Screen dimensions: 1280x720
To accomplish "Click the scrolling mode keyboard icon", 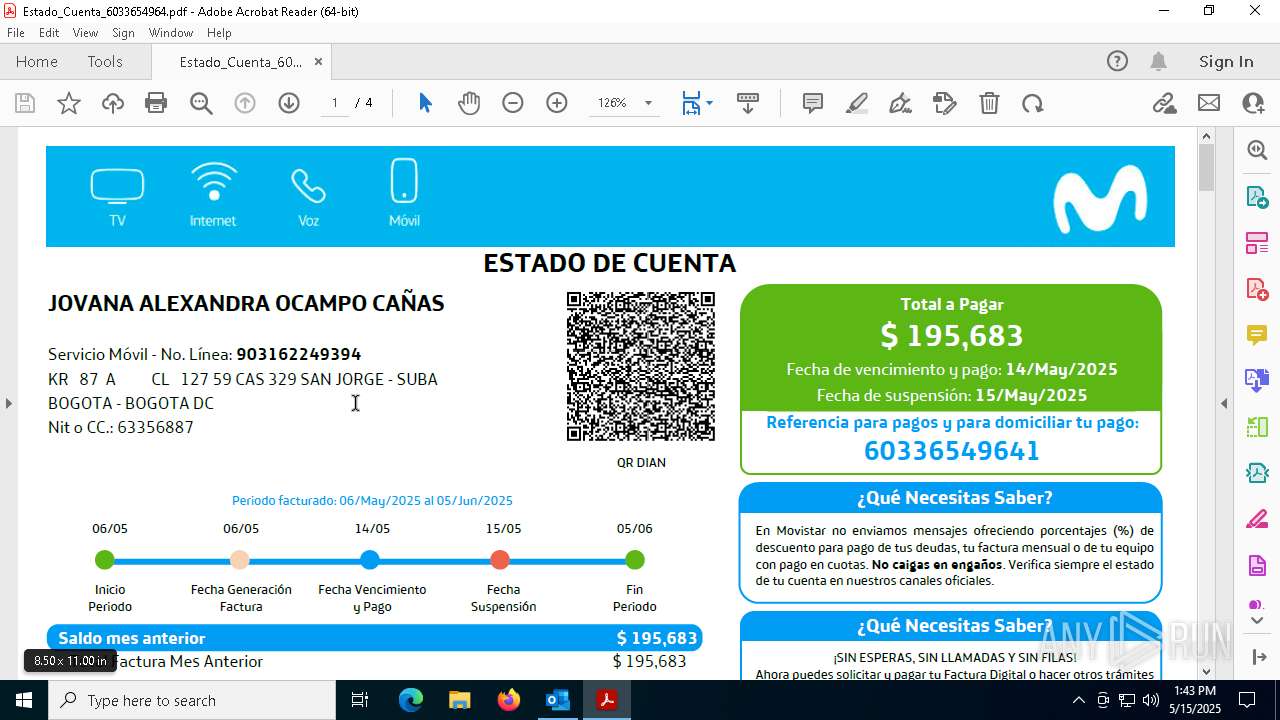I will [x=748, y=103].
